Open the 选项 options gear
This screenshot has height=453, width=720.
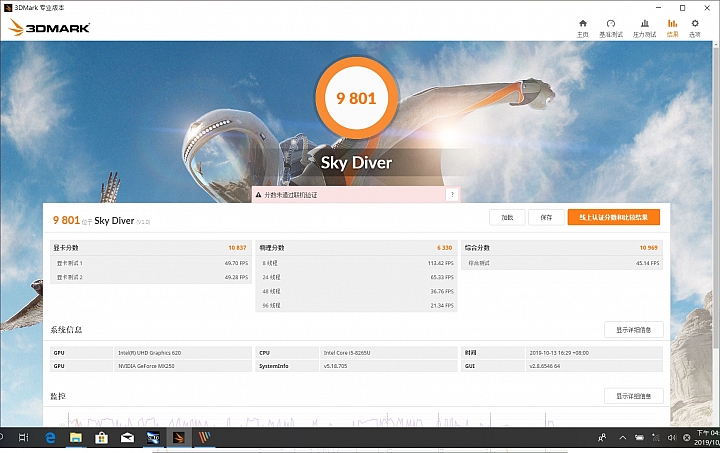pos(695,28)
